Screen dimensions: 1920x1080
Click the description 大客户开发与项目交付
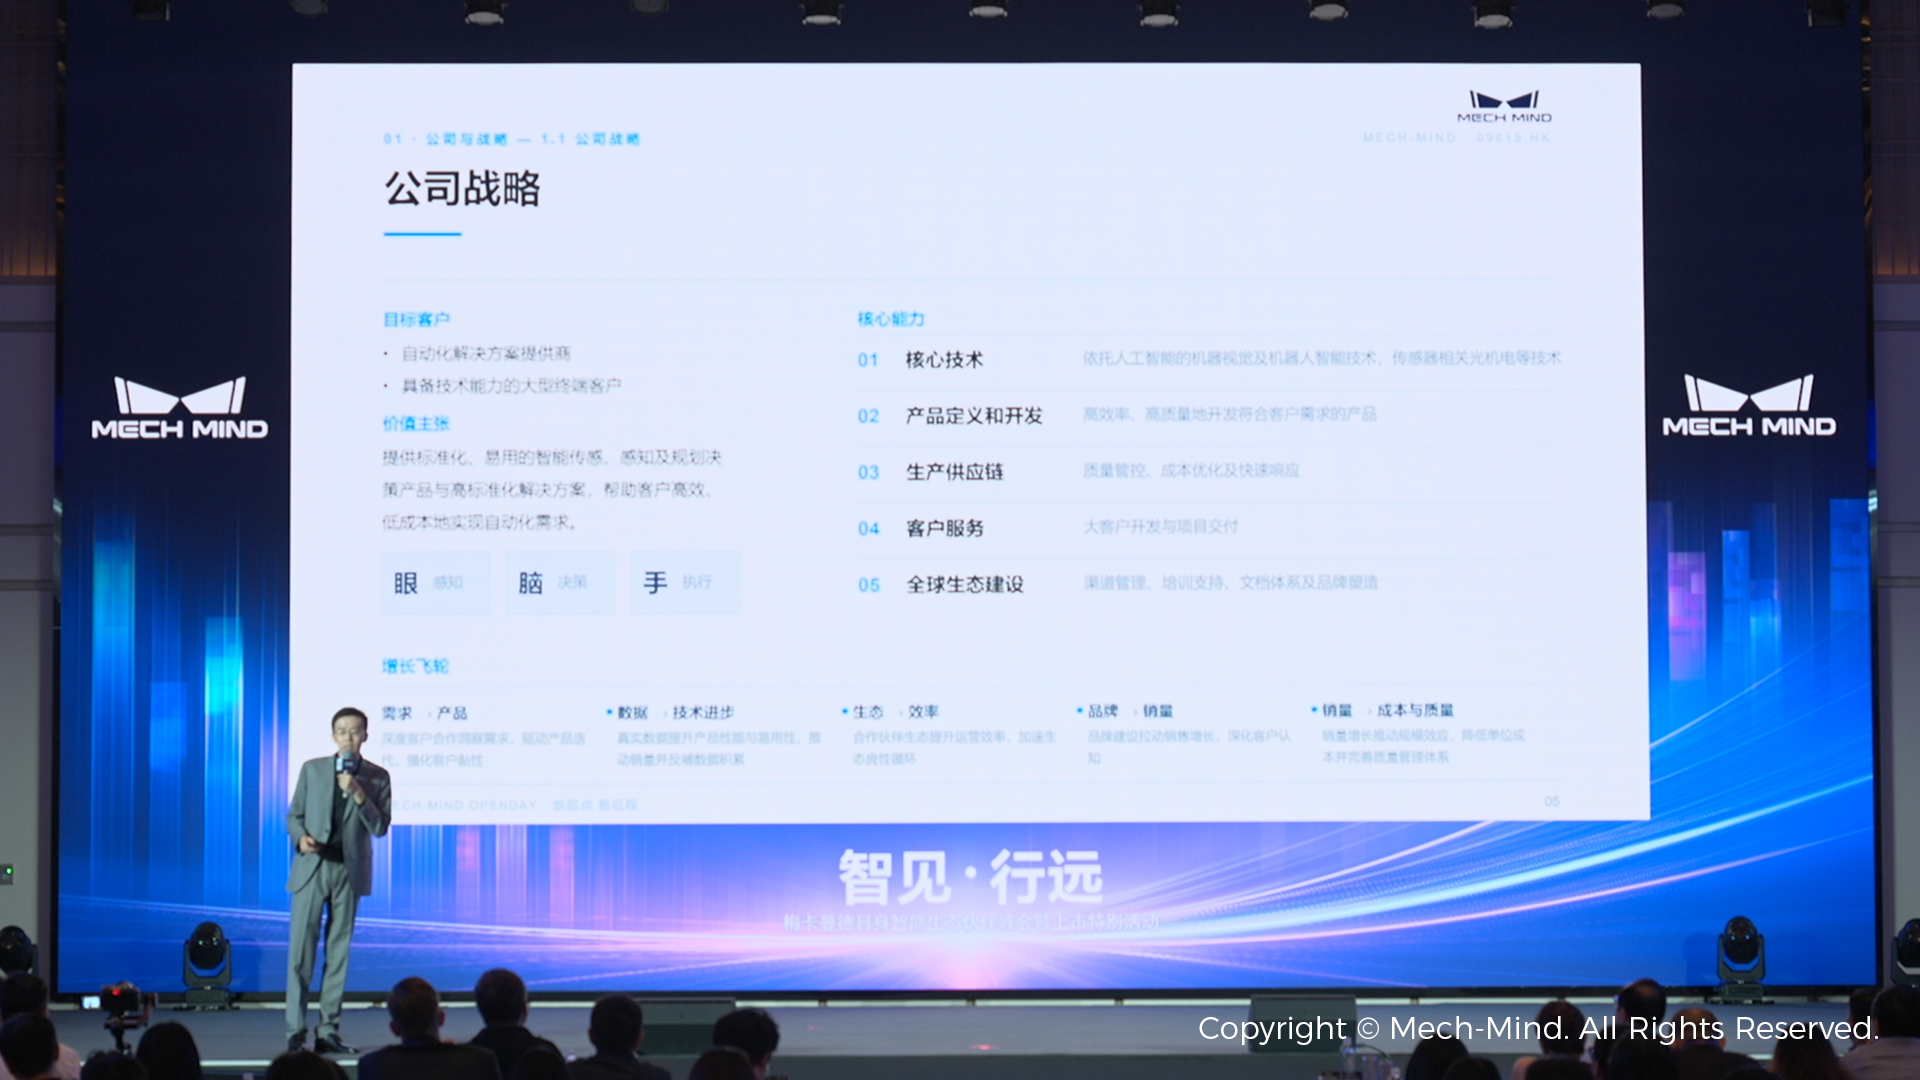(x=1160, y=526)
